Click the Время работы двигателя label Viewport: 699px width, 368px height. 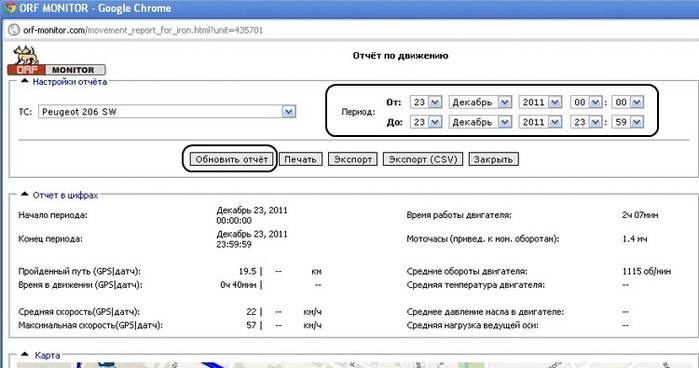459,215
